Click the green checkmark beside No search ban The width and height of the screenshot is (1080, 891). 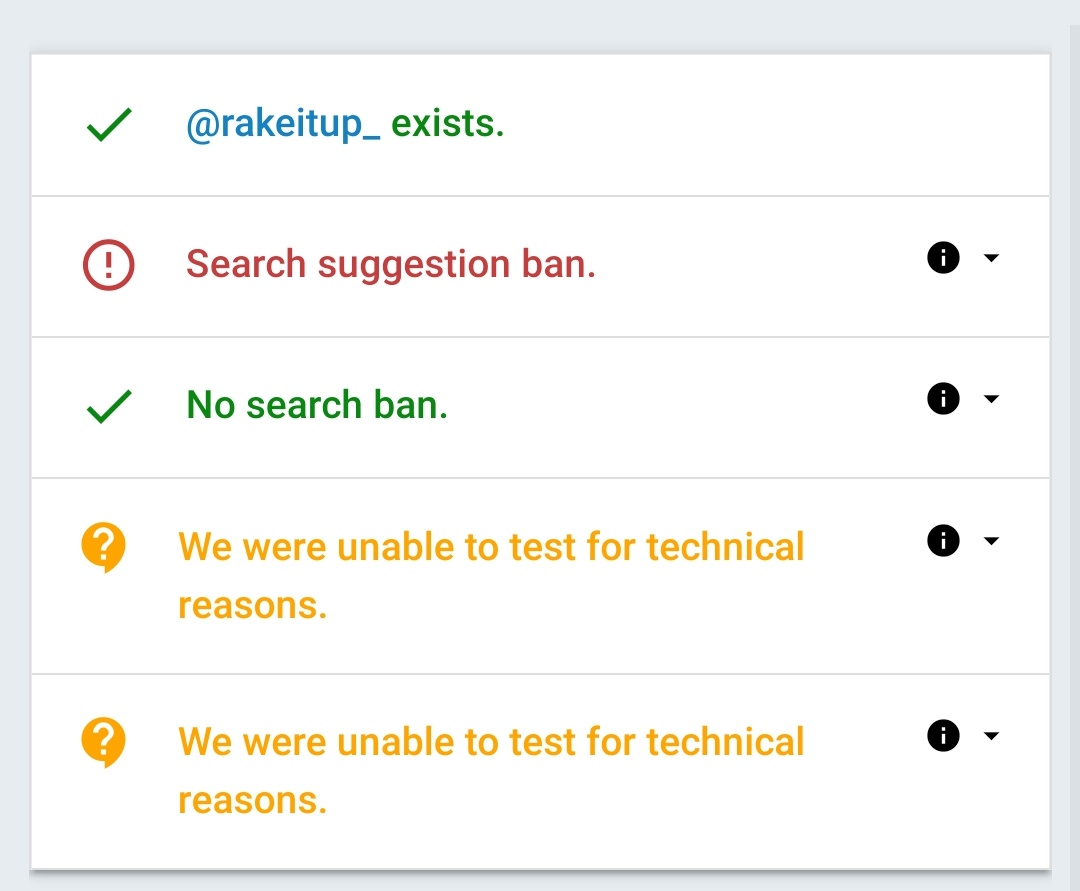[x=109, y=406]
